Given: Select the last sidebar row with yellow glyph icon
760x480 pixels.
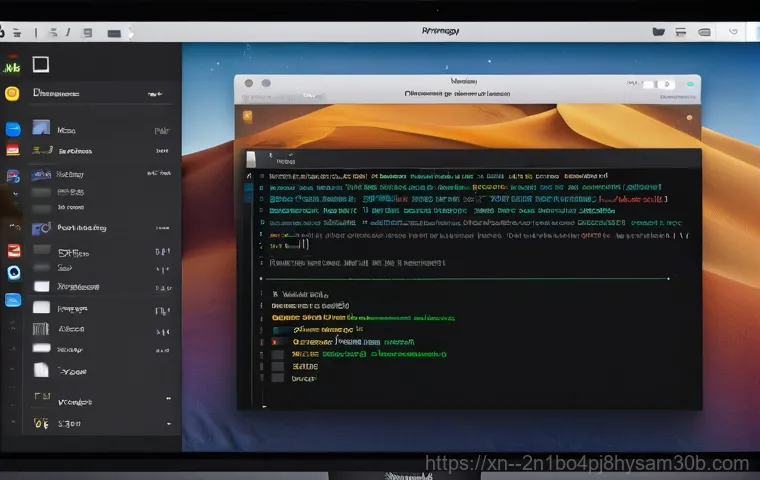Looking at the screenshot, I should [101, 423].
